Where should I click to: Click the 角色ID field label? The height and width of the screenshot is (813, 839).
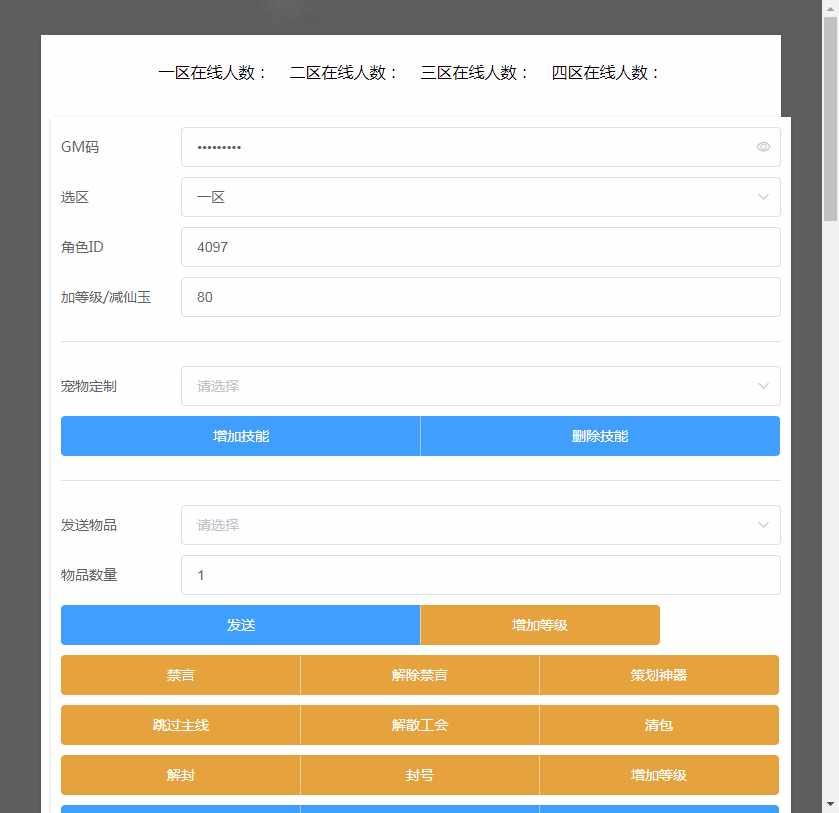point(82,247)
